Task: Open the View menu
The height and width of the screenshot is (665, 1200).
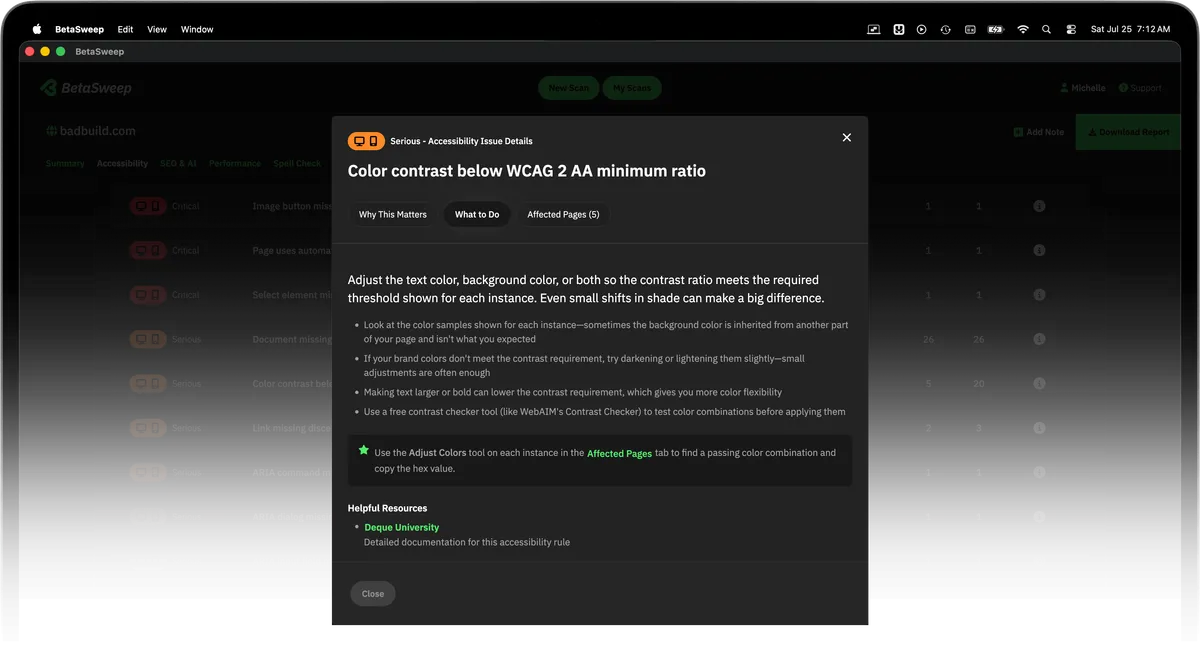Action: coord(157,29)
